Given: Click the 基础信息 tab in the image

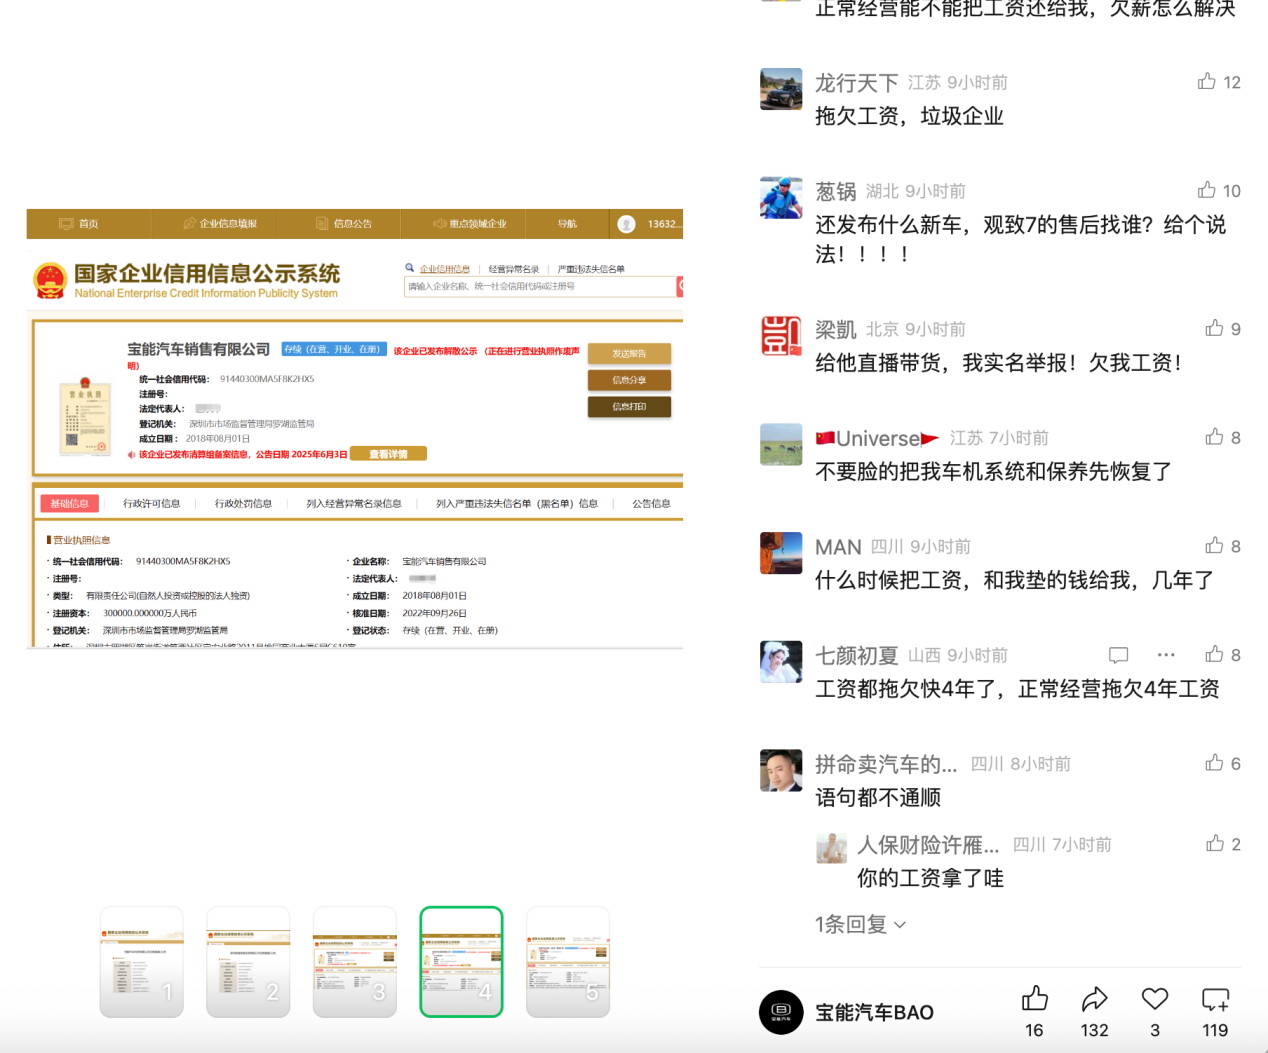Looking at the screenshot, I should pos(70,504).
